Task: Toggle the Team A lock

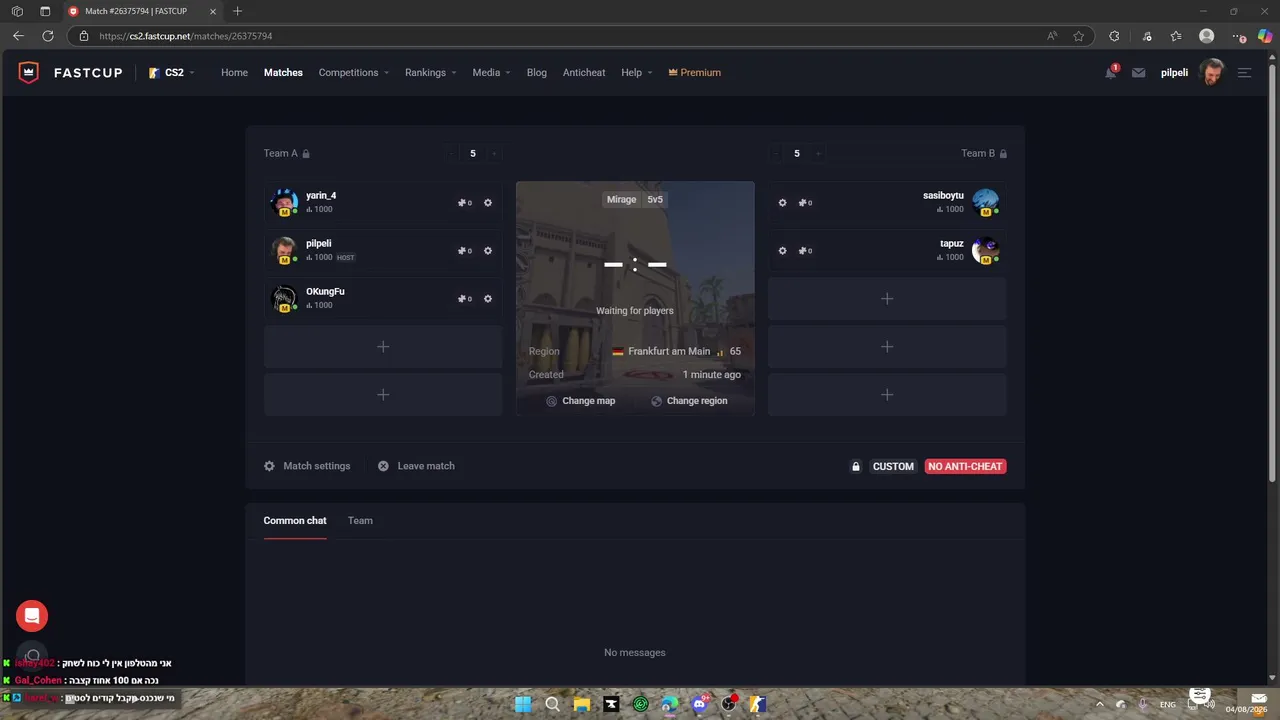Action: click(x=306, y=154)
